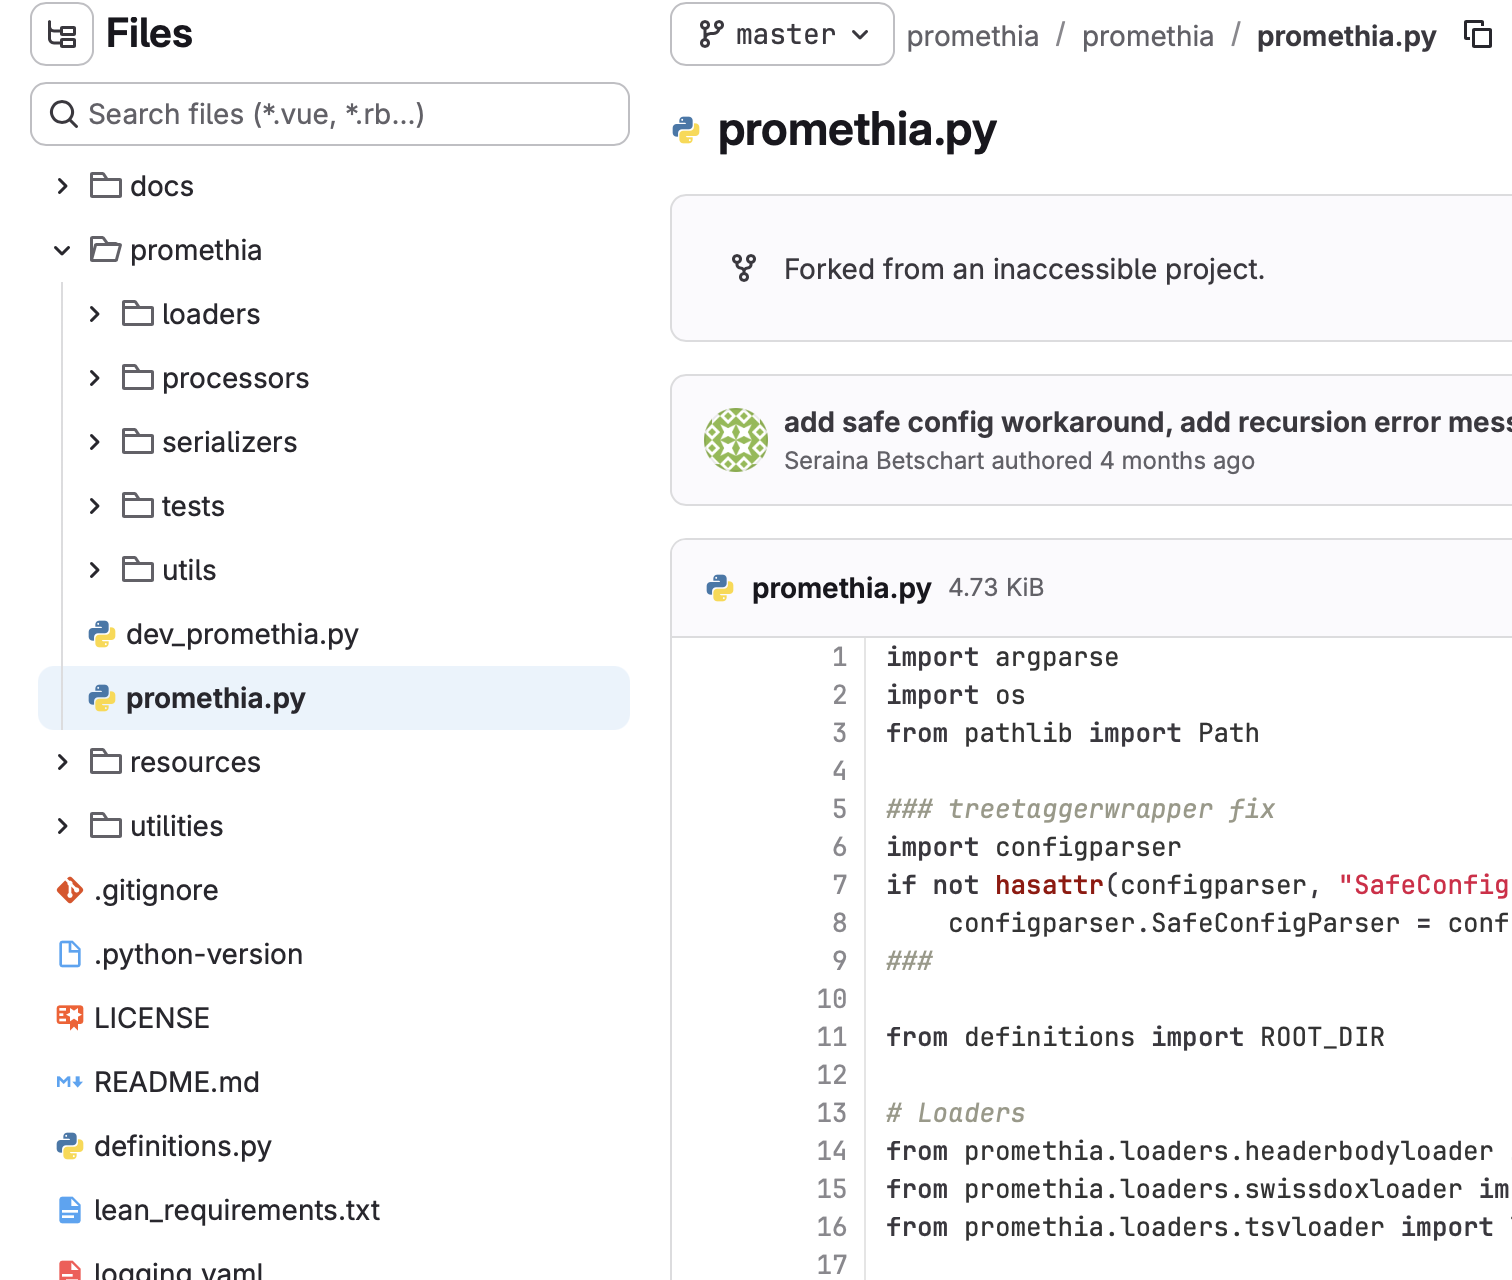This screenshot has width=1512, height=1280.
Task: Click the markdown icon of README.md
Action: point(70,1082)
